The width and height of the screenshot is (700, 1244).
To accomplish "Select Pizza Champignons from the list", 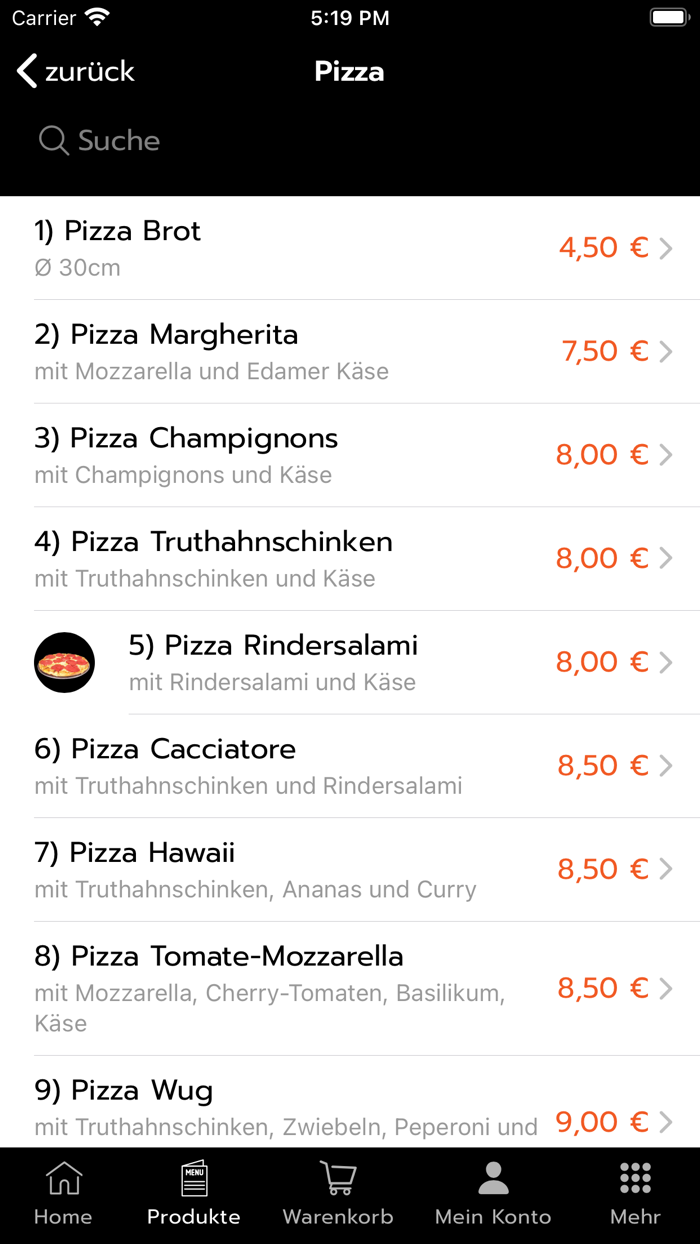I will 350,455.
